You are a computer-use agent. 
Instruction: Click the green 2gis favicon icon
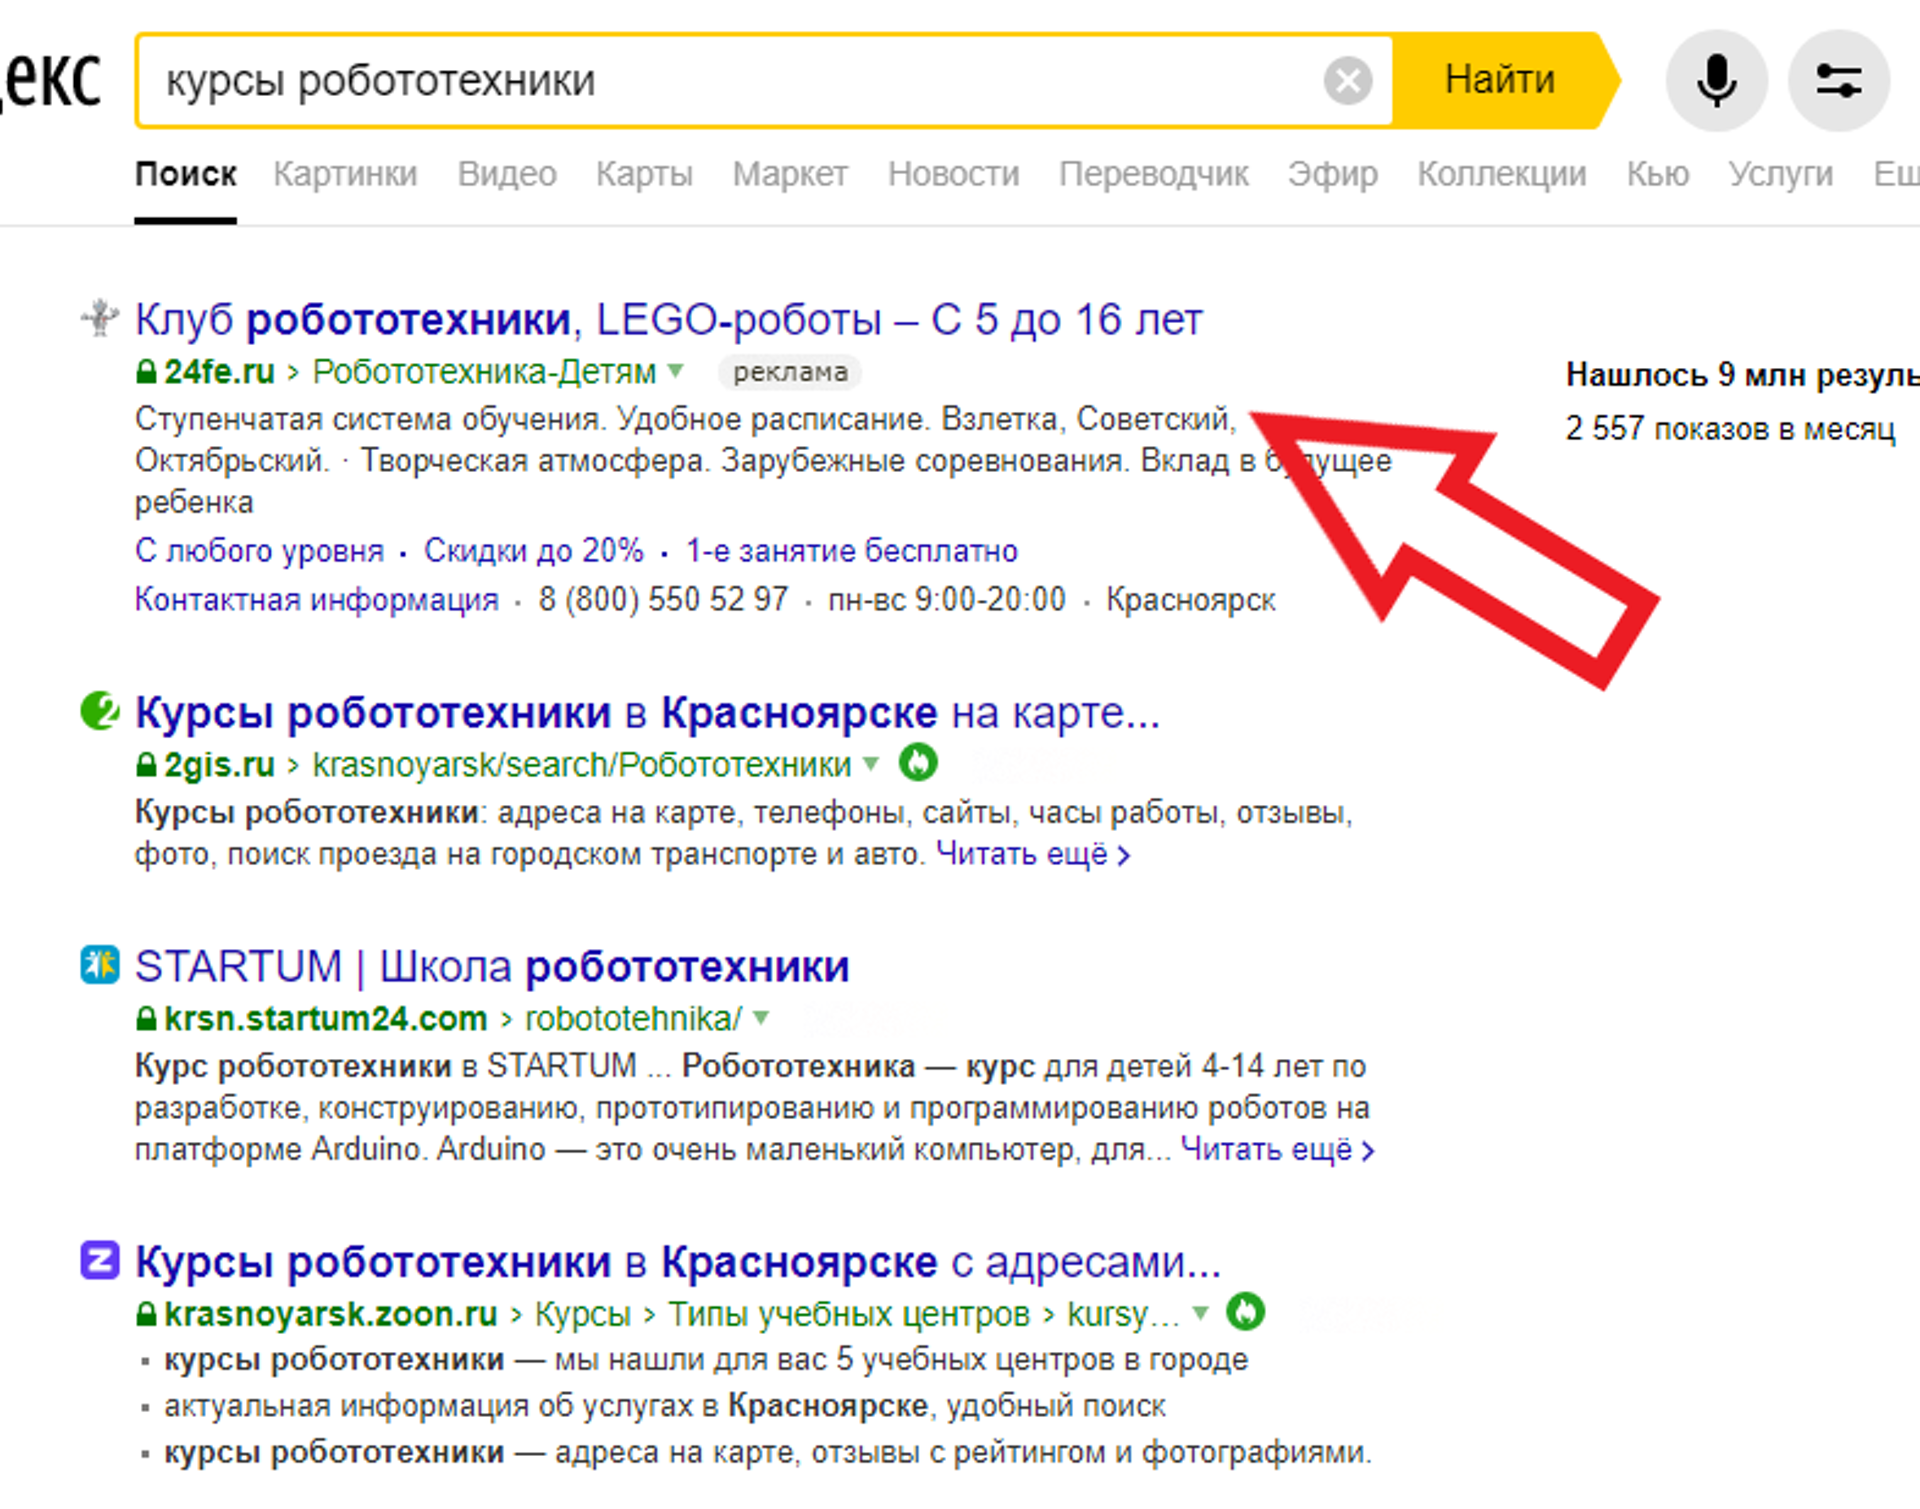tap(99, 712)
